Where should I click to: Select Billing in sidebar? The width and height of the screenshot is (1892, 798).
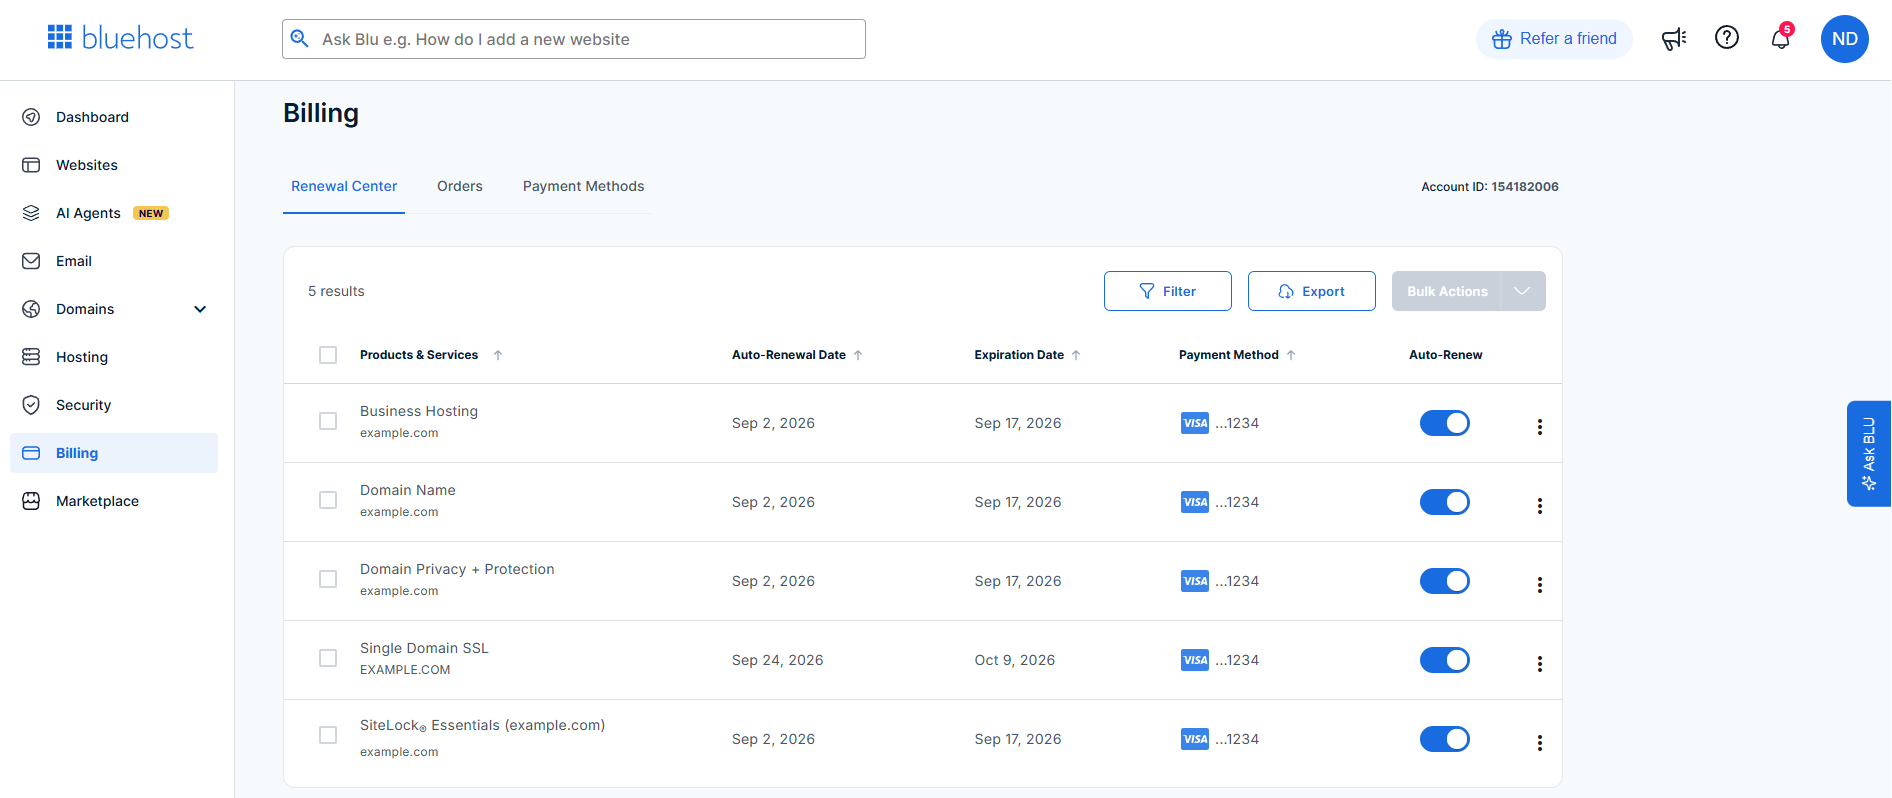tap(114, 453)
